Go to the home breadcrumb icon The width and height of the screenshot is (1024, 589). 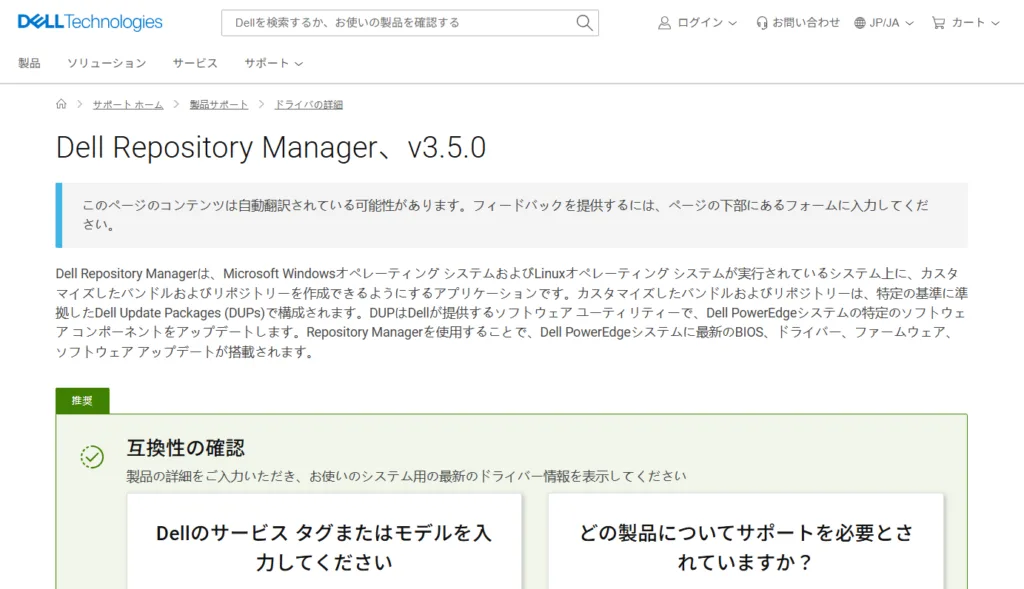click(61, 104)
